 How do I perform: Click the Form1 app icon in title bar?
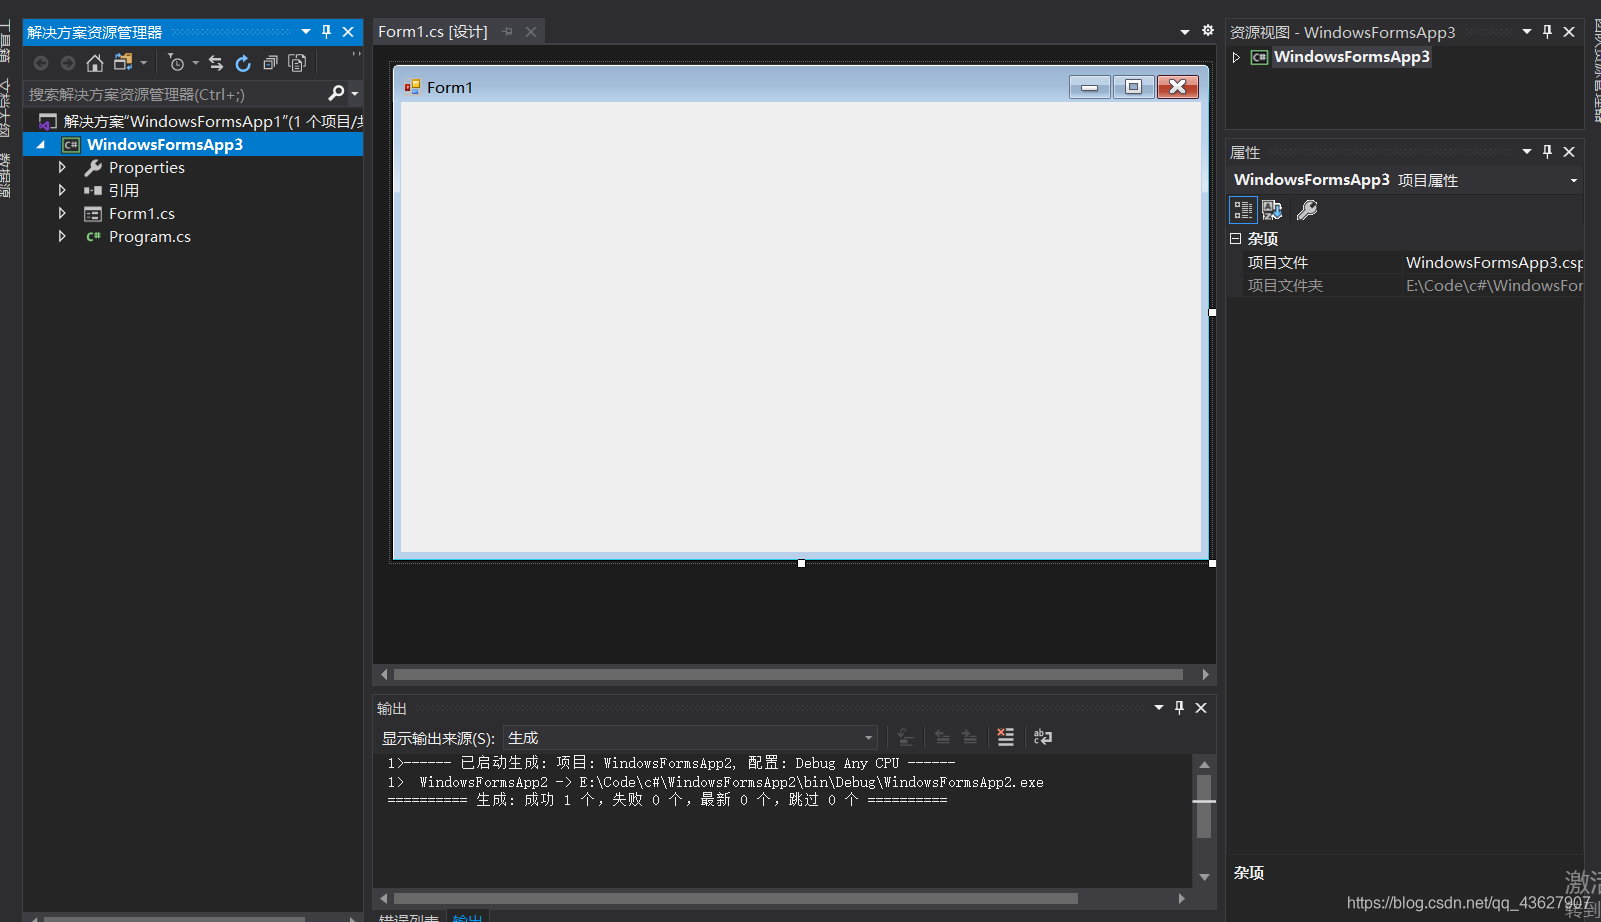tap(412, 87)
